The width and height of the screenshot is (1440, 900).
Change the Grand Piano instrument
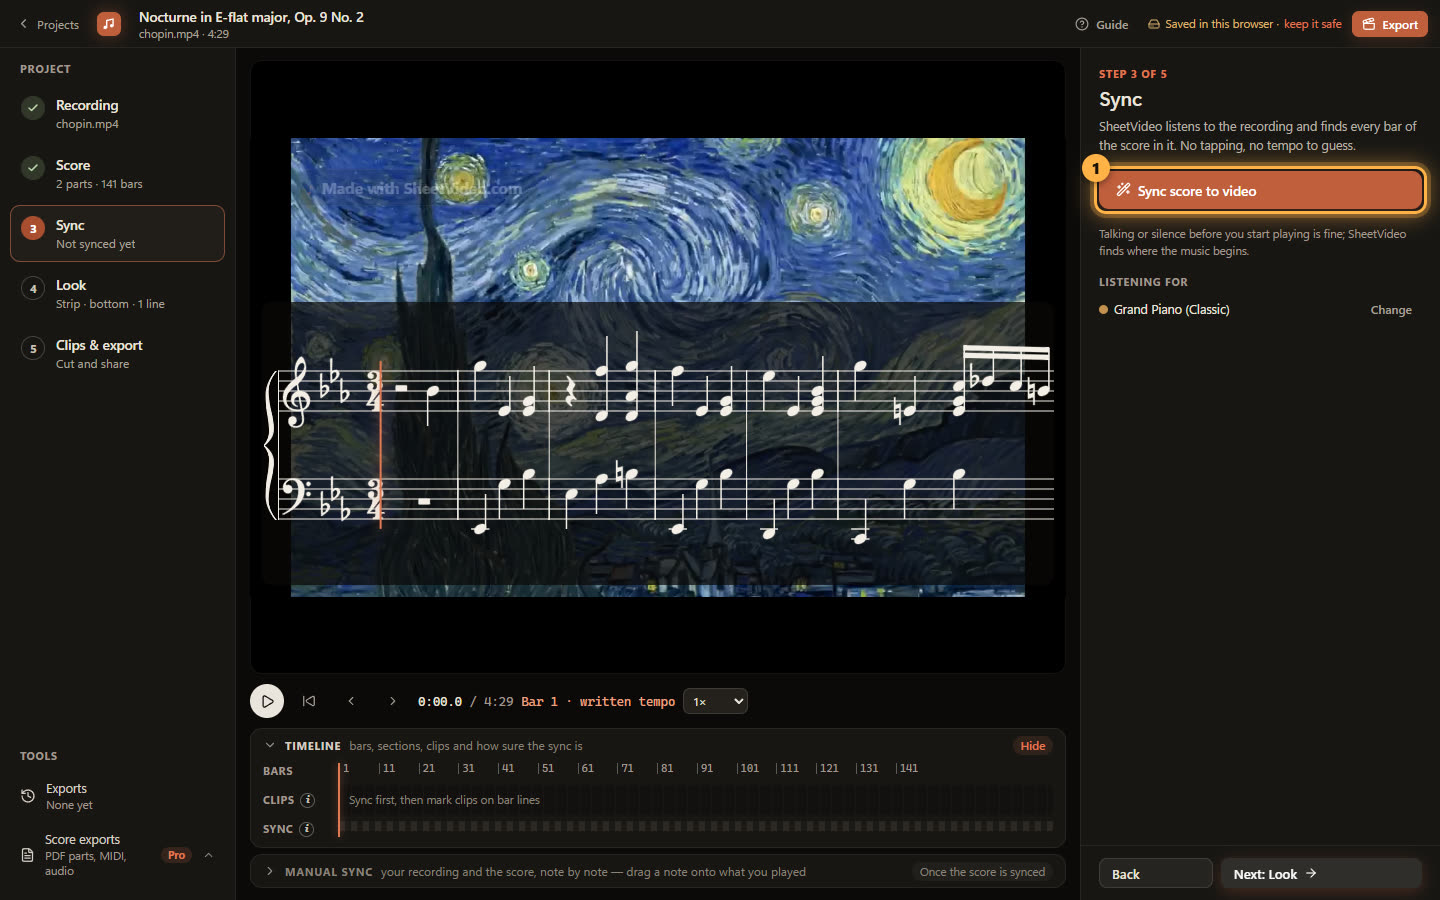point(1390,310)
